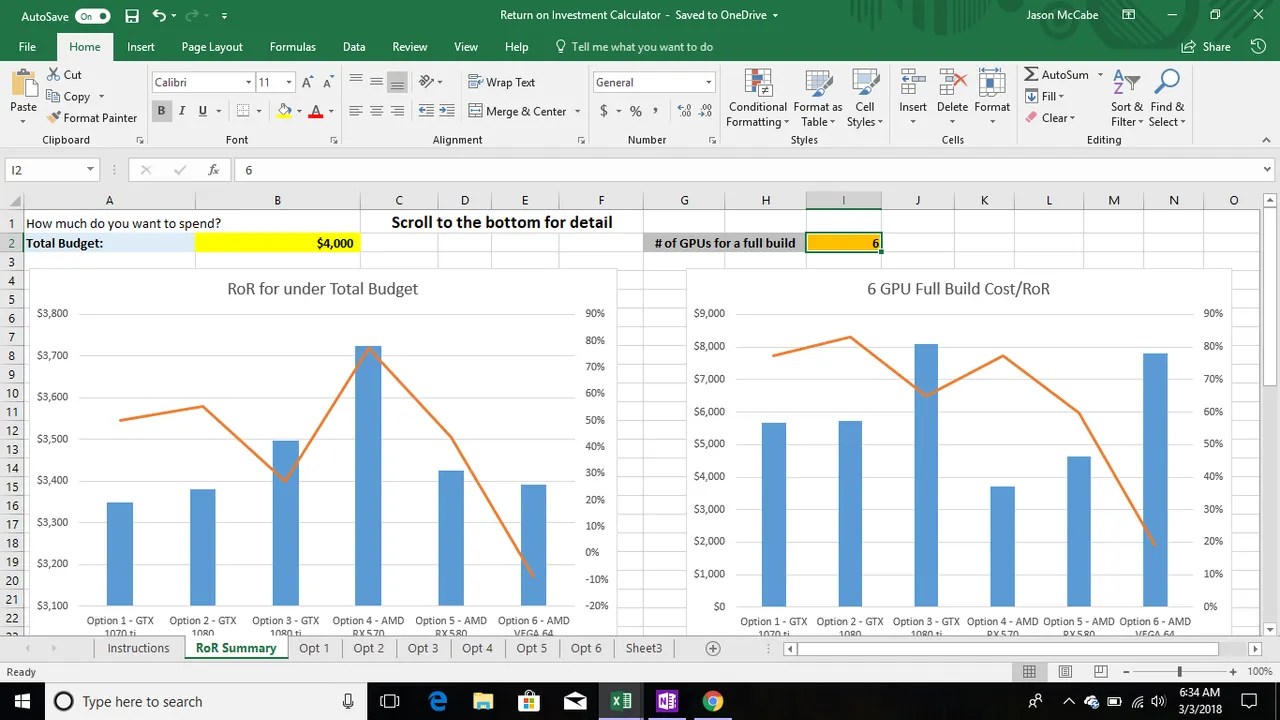Click the Insert Function fx icon

pos(213,170)
